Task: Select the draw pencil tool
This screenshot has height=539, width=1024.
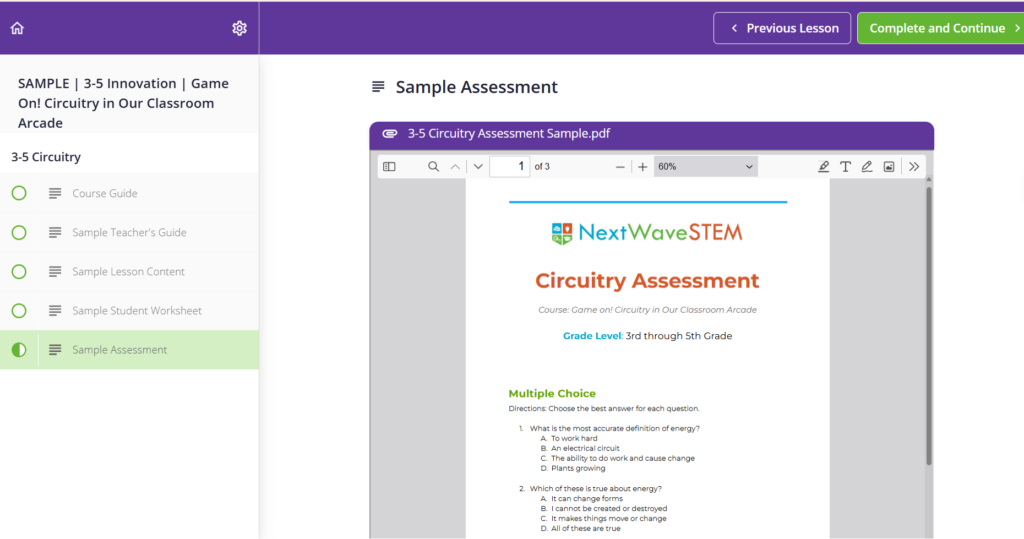Action: [867, 167]
